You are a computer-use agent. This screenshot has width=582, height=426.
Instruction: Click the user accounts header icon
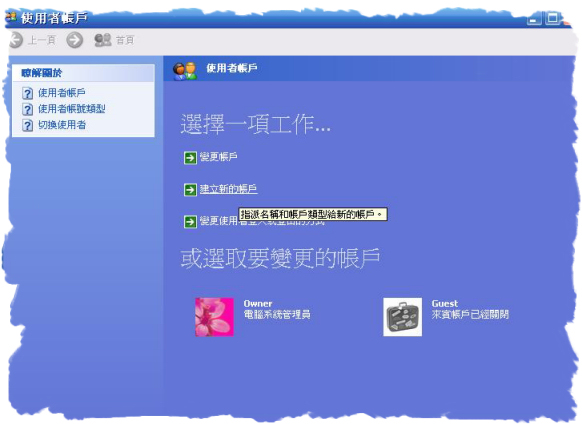tap(185, 71)
